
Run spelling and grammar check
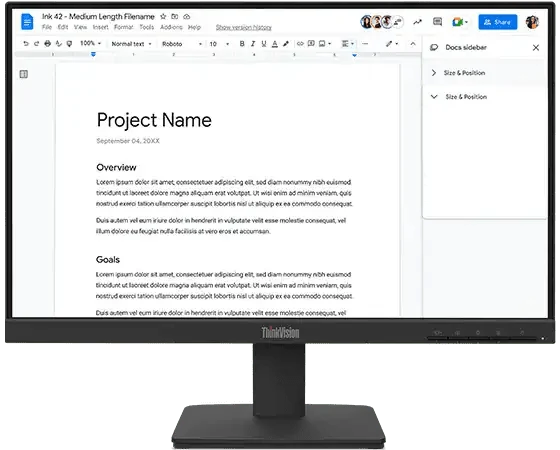coord(59,44)
